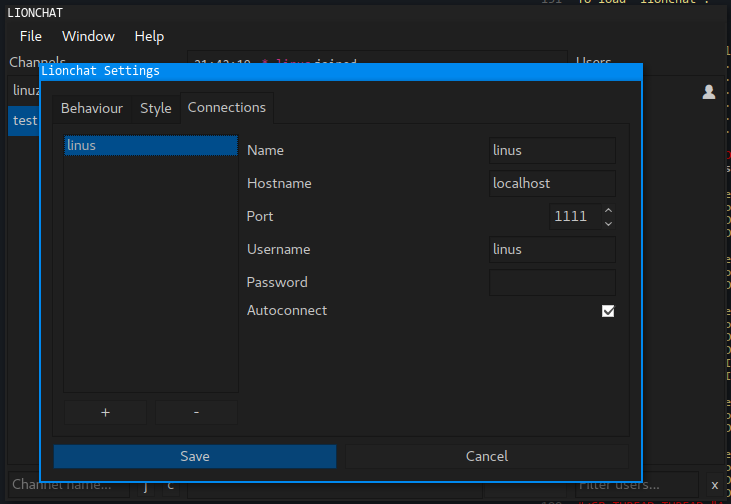
Task: Click the Hostname field containing localhost
Action: (x=552, y=184)
